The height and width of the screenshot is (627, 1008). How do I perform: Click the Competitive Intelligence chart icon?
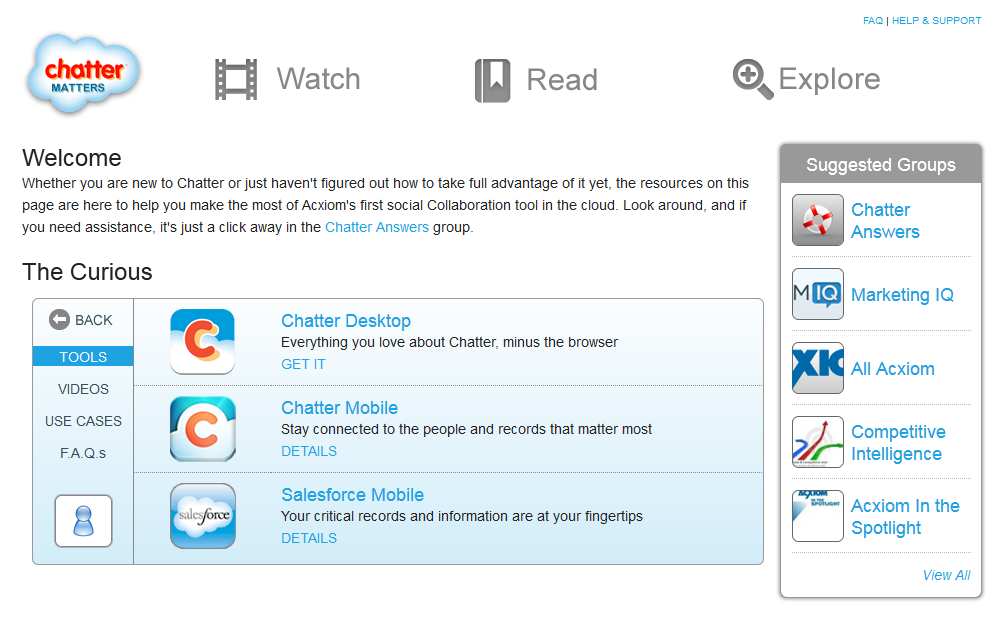pos(818,442)
